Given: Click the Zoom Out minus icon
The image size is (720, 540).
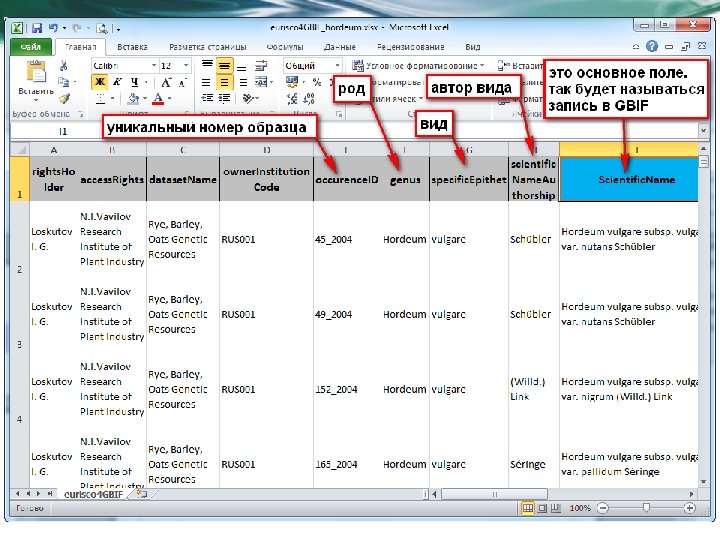Looking at the screenshot, I should tap(603, 508).
